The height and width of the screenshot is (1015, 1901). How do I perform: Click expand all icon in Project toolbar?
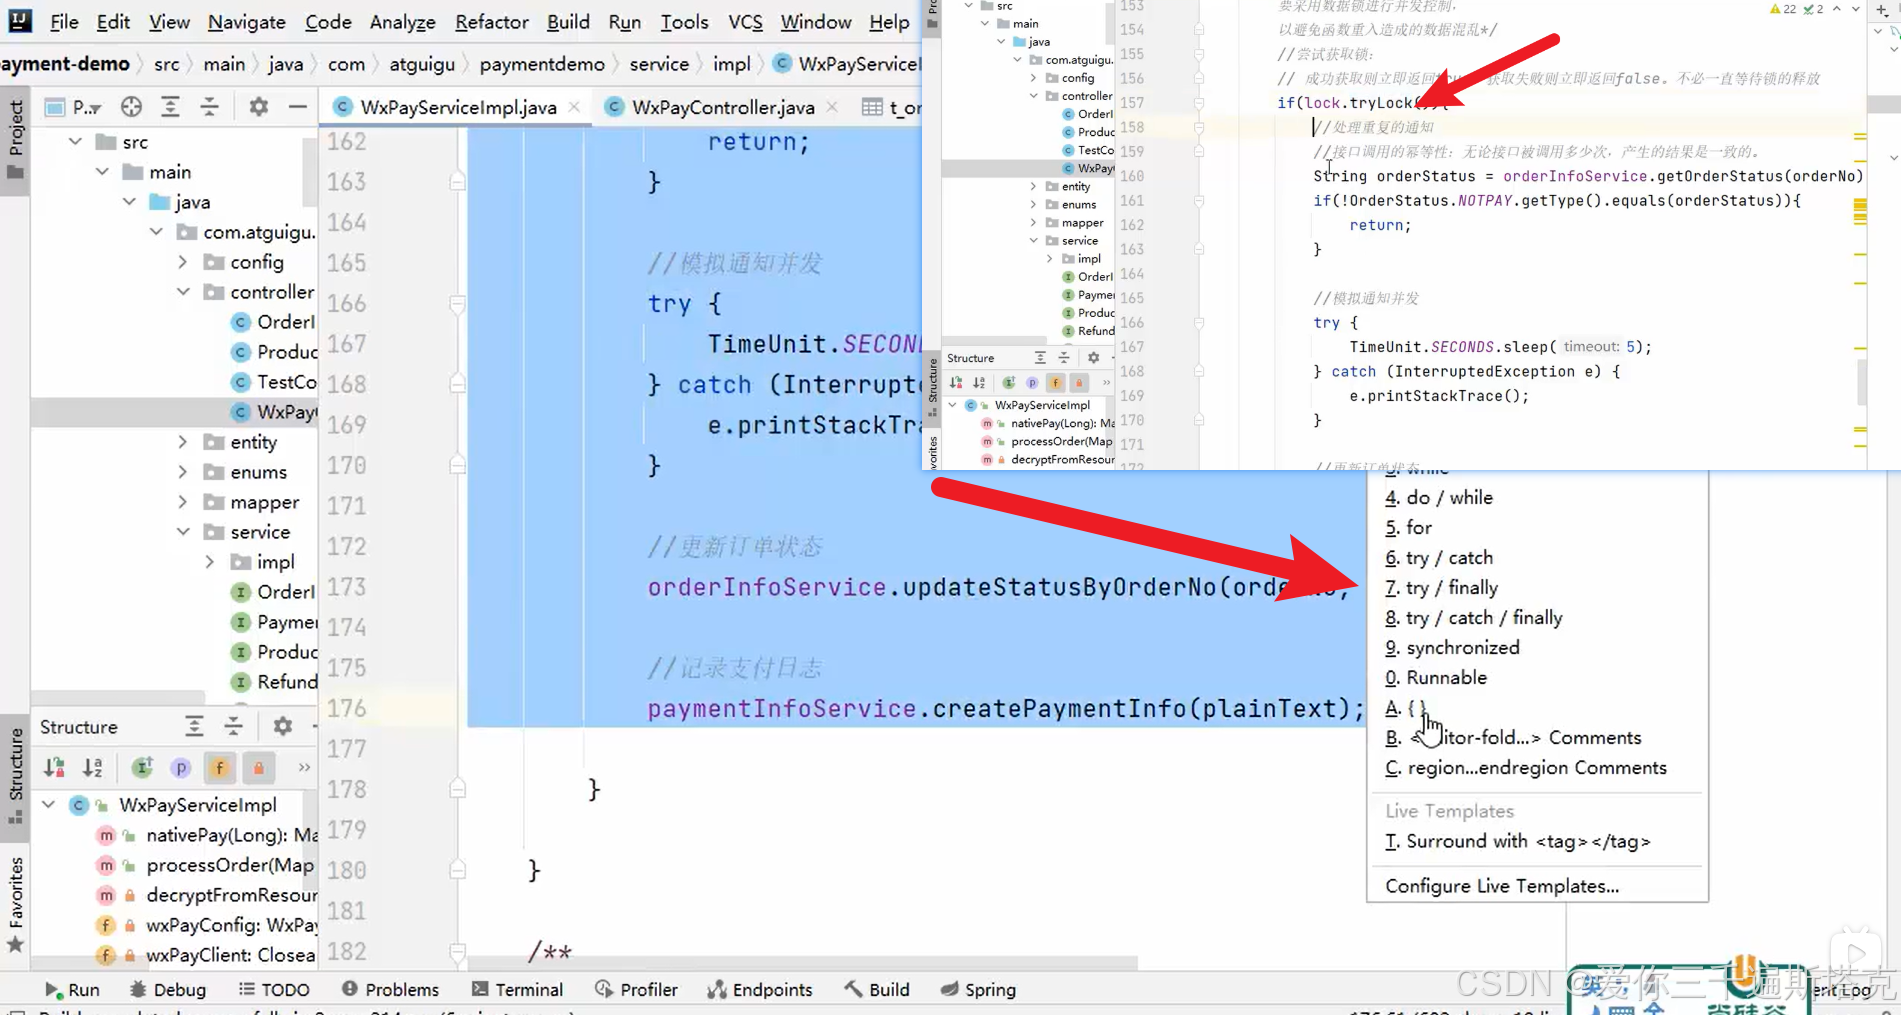(170, 106)
